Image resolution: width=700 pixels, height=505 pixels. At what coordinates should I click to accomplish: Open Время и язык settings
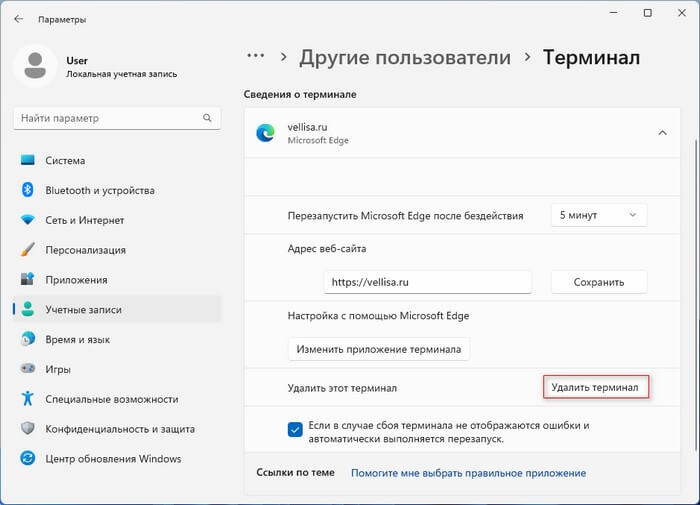(x=117, y=339)
